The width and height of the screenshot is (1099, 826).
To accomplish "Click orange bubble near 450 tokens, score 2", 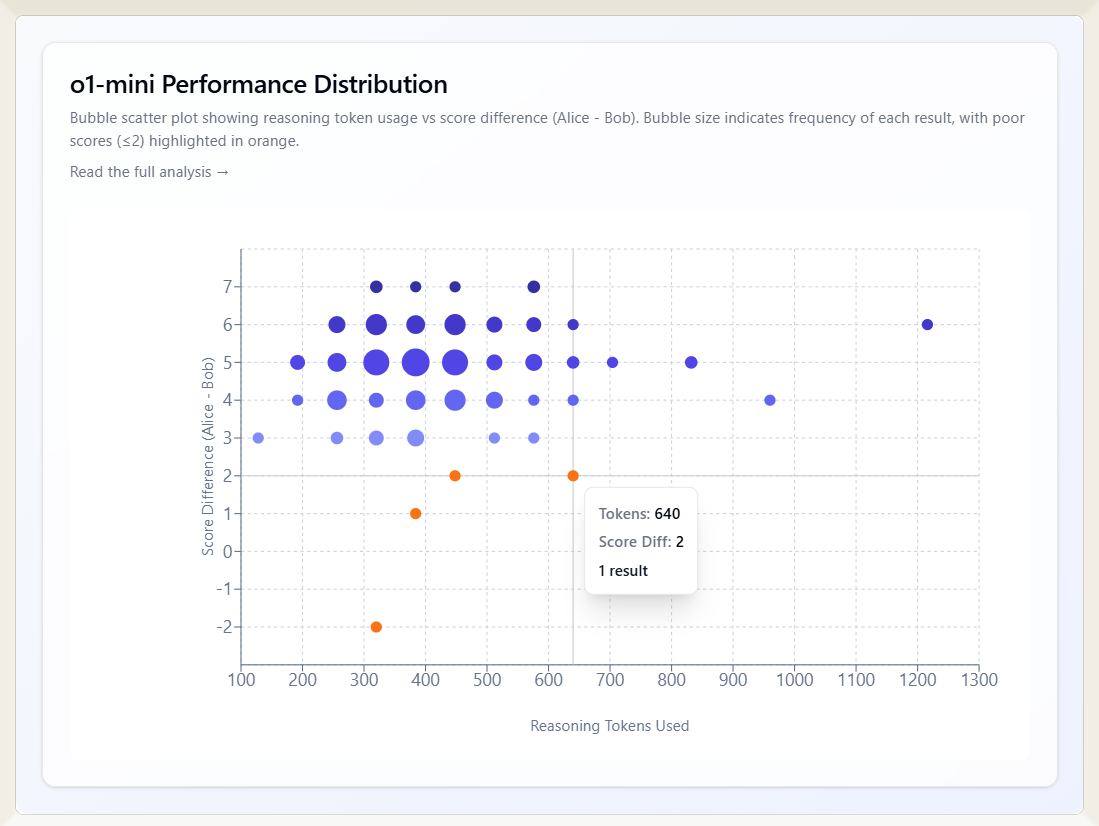I will click(x=455, y=476).
